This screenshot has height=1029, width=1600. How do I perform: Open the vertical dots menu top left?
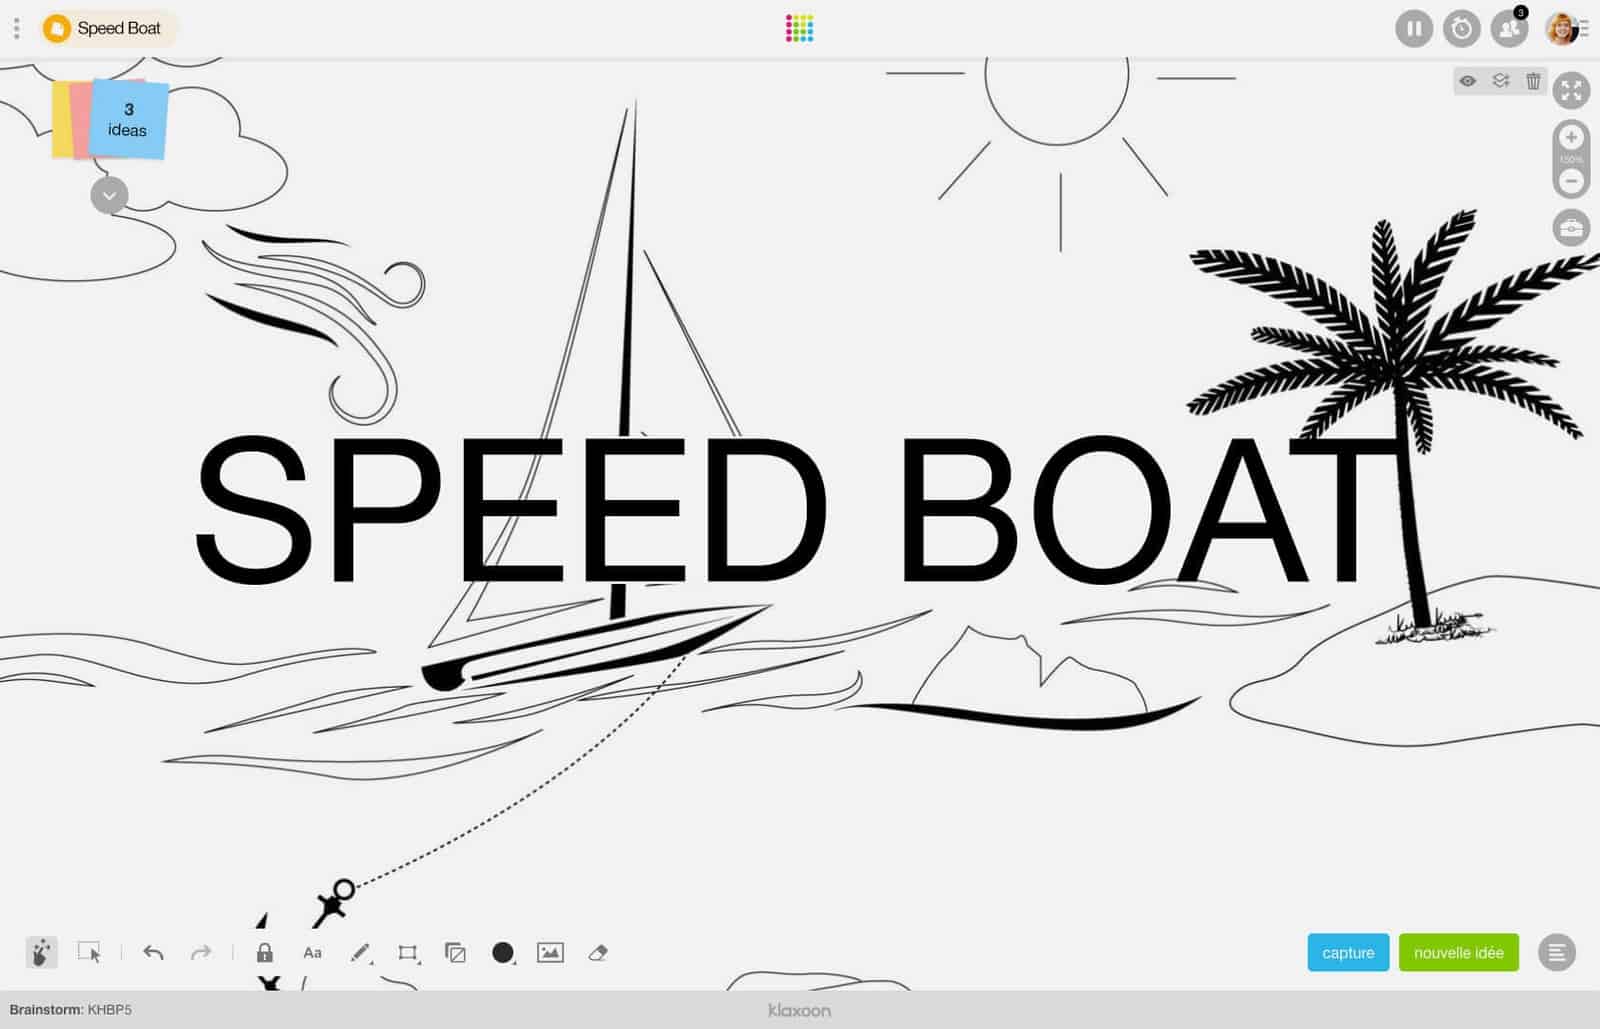[x=15, y=28]
